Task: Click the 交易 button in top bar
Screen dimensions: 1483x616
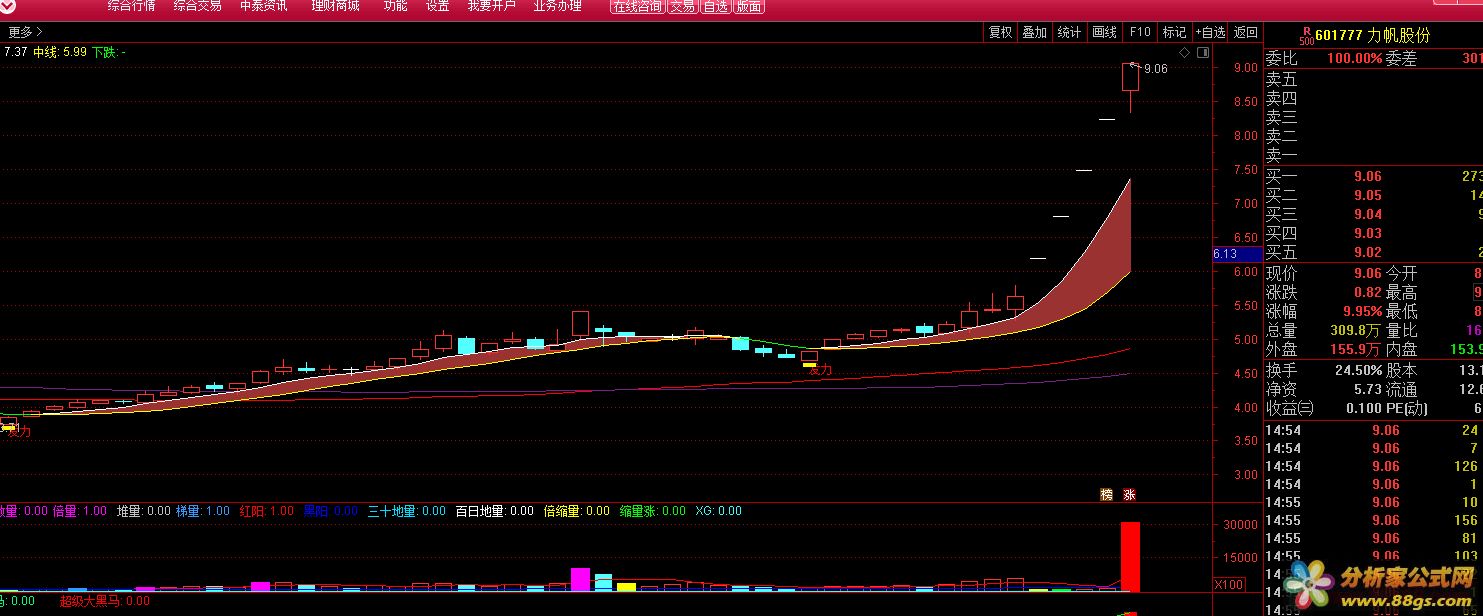Action: pos(682,7)
